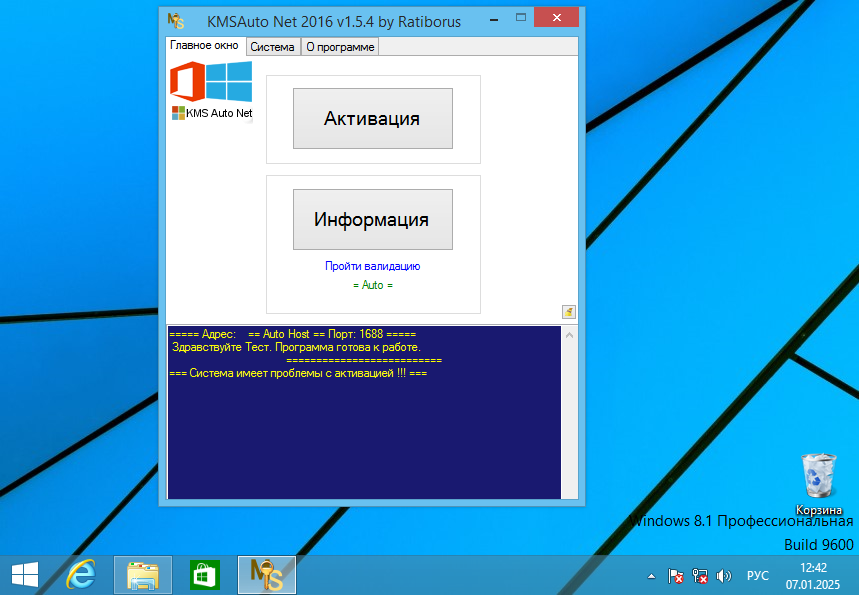
Task: Select the Главное окно tab
Action: click(x=204, y=45)
